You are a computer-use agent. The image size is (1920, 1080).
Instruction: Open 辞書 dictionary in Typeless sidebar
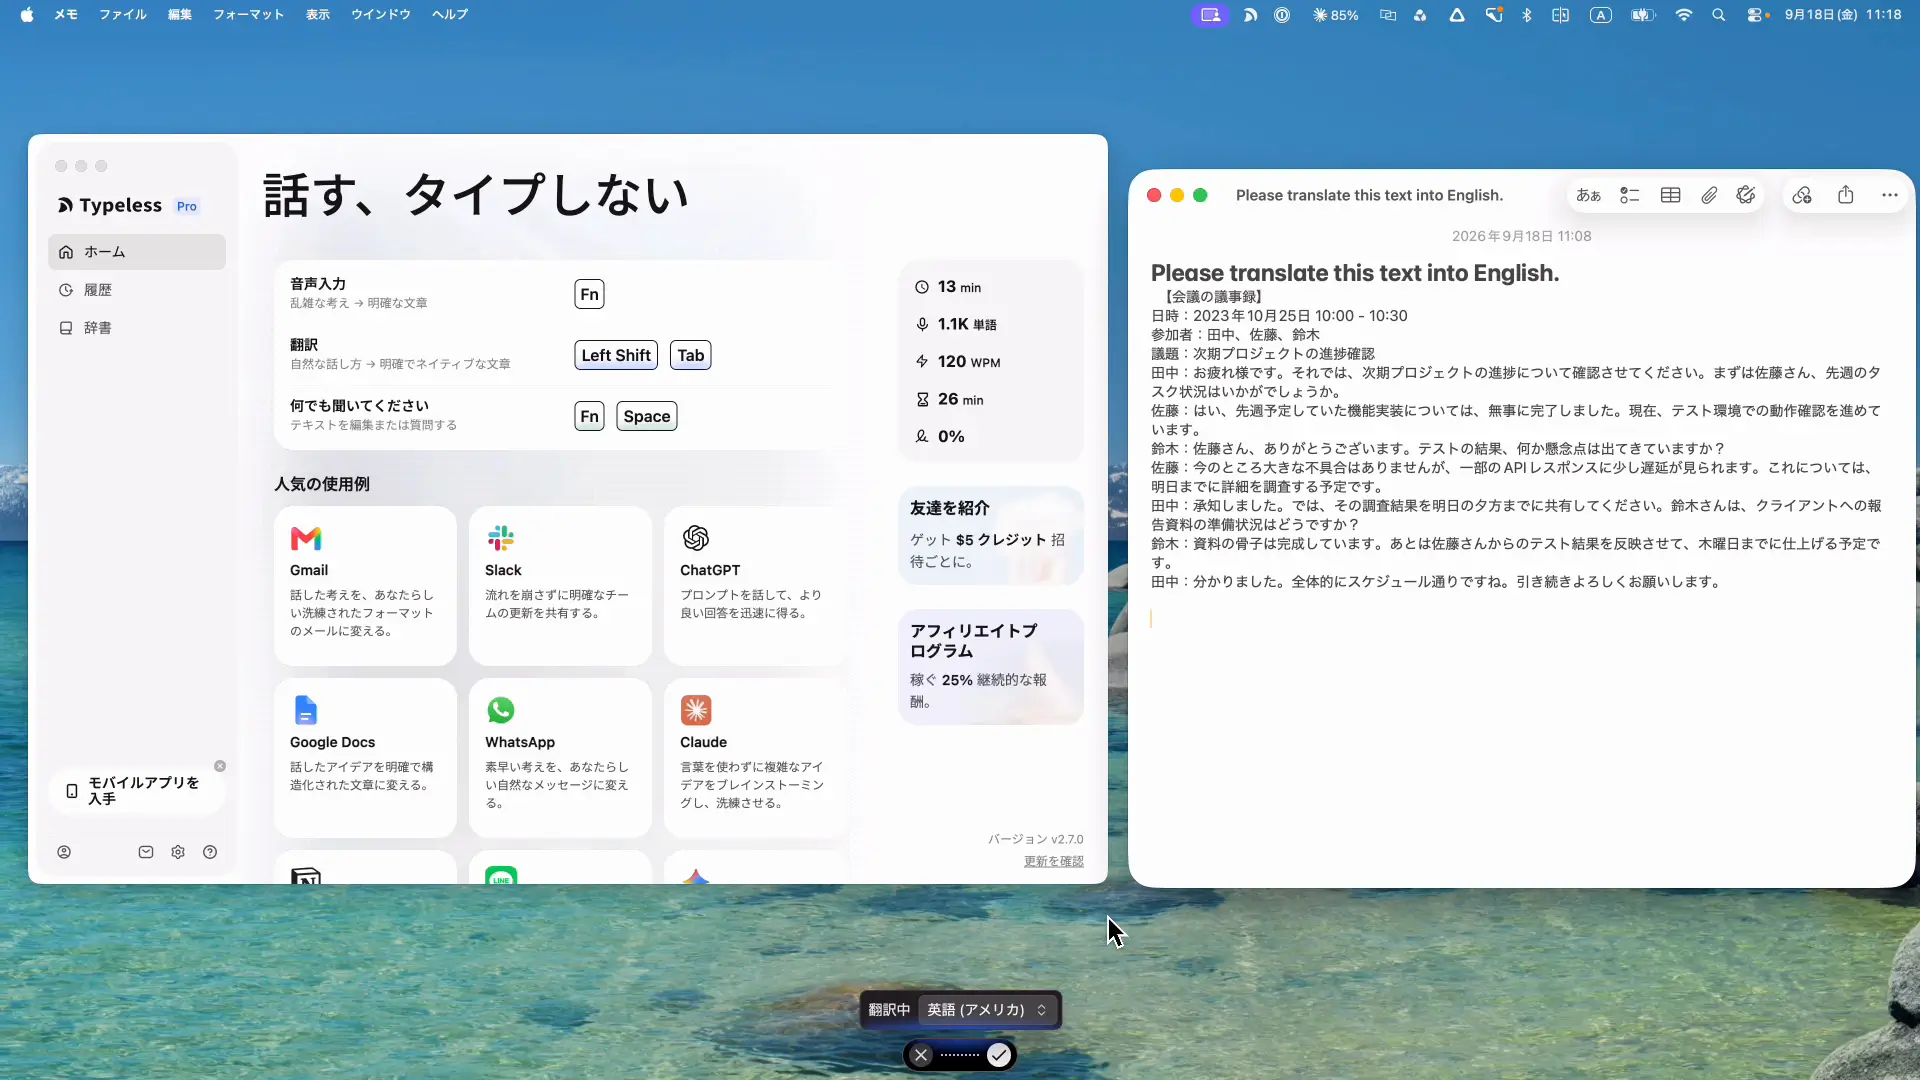[137, 328]
